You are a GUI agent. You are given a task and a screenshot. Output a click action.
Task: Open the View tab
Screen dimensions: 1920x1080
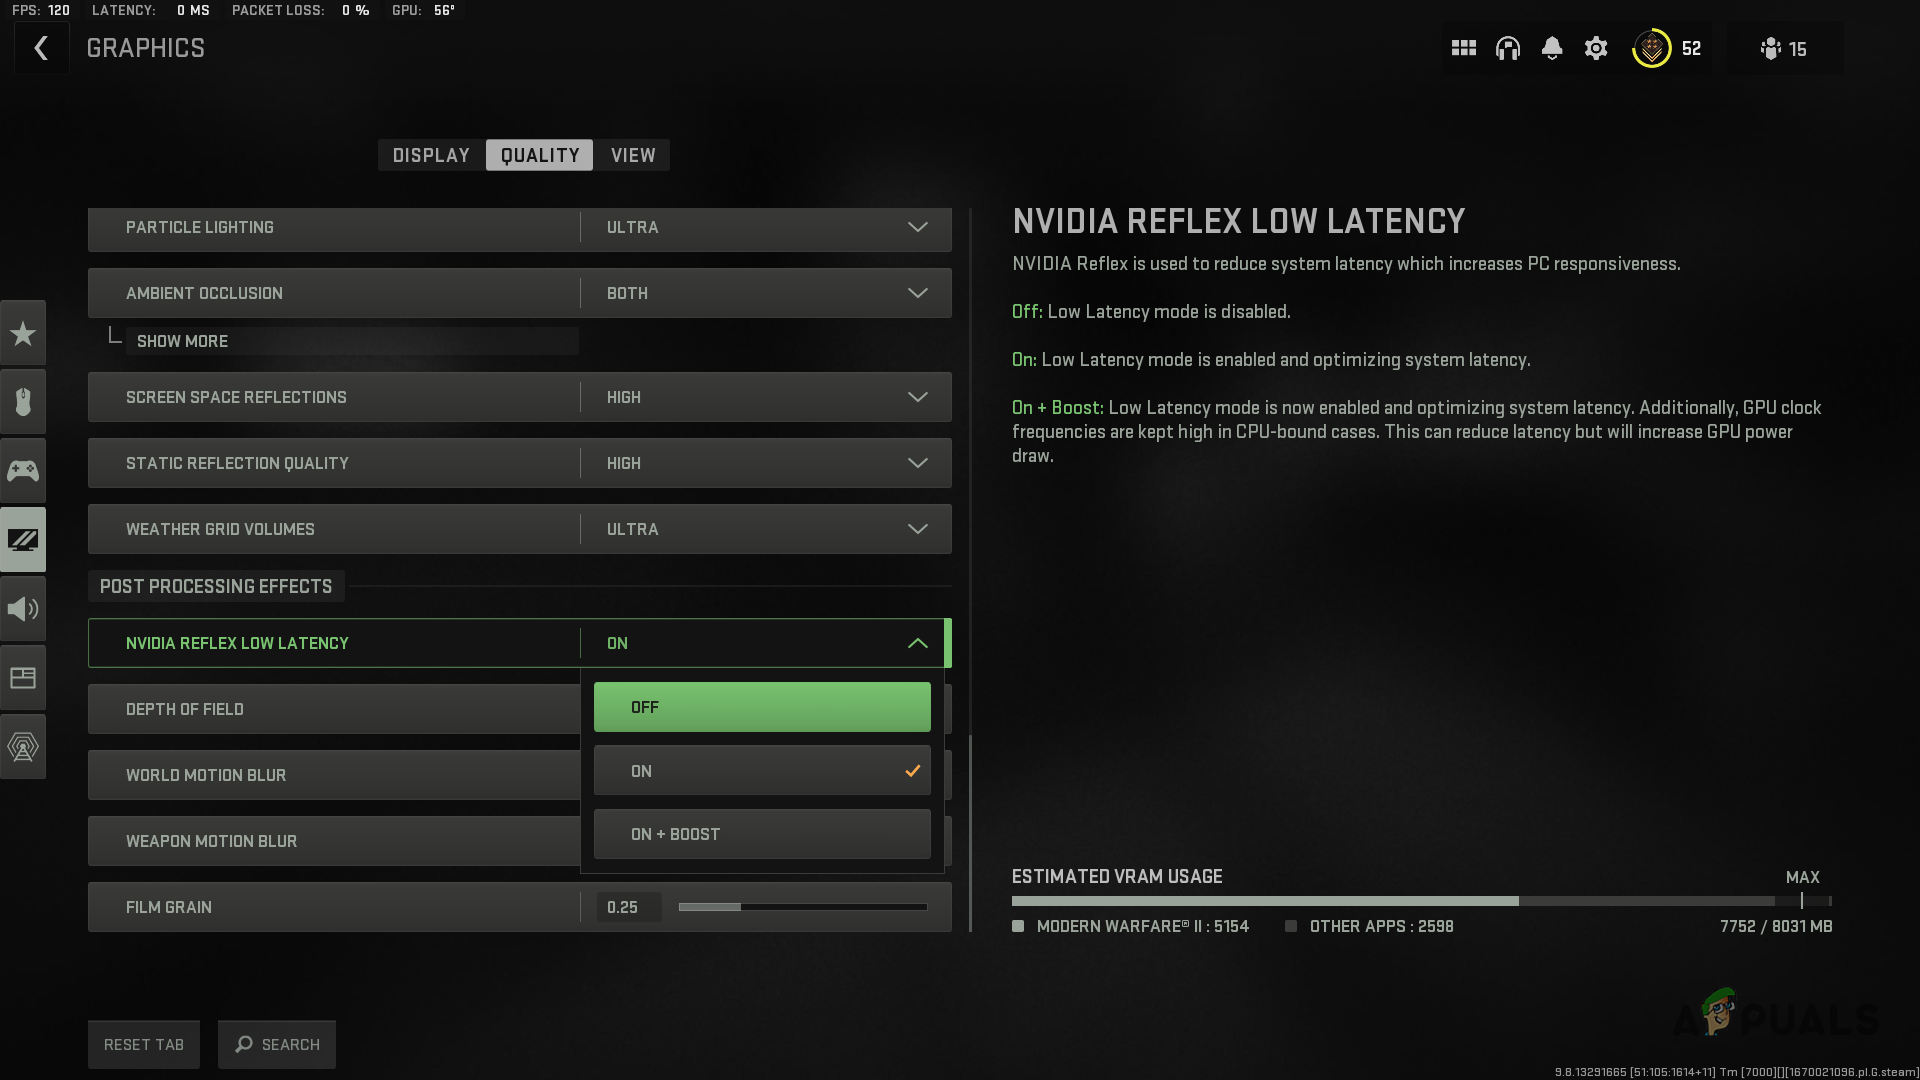pyautogui.click(x=631, y=155)
